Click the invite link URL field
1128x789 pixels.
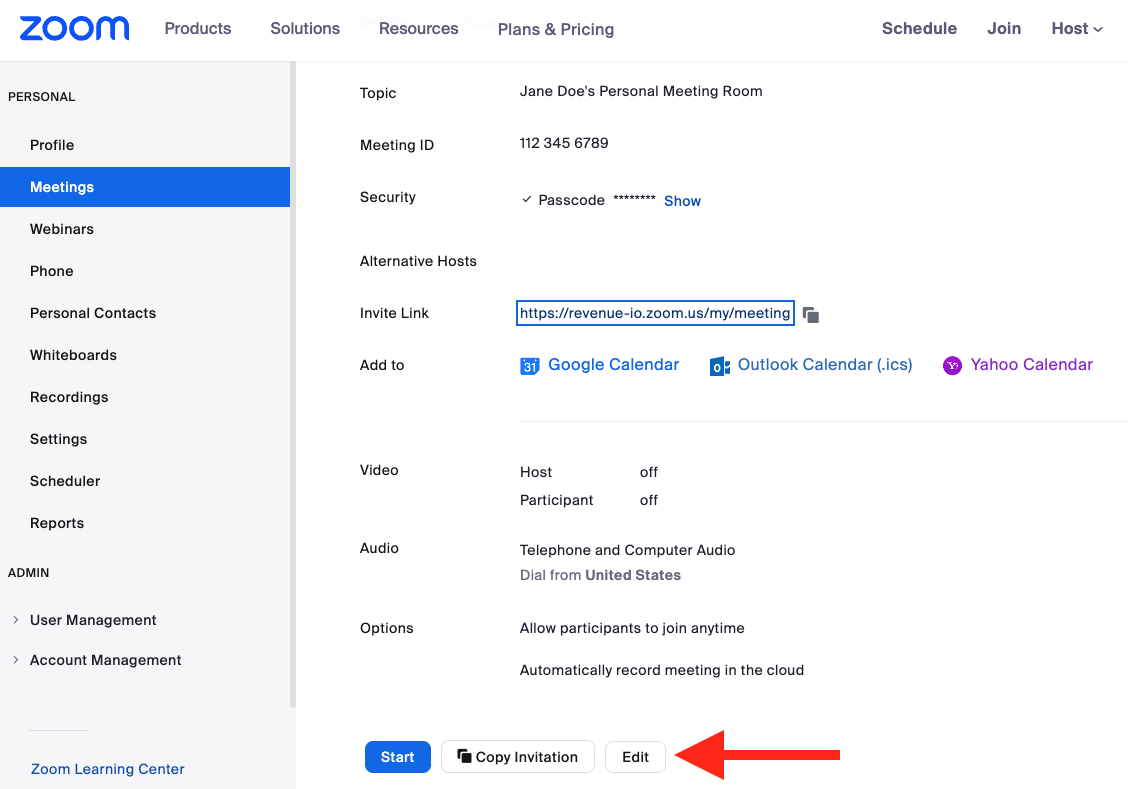655,313
